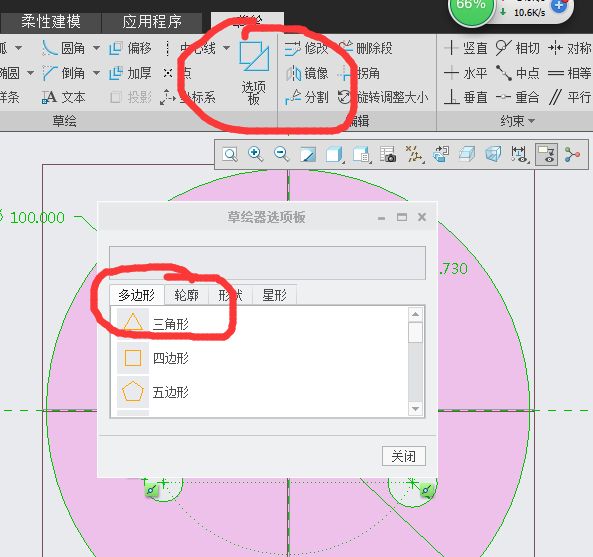
Task: Apply the 相等 equal constraint
Action: pyautogui.click(x=570, y=73)
